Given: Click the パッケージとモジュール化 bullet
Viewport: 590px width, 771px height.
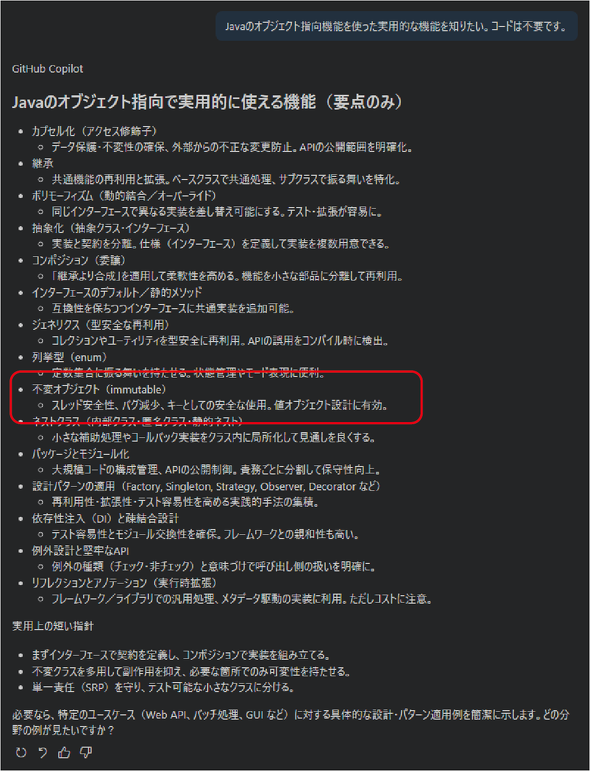Looking at the screenshot, I should 81,454.
